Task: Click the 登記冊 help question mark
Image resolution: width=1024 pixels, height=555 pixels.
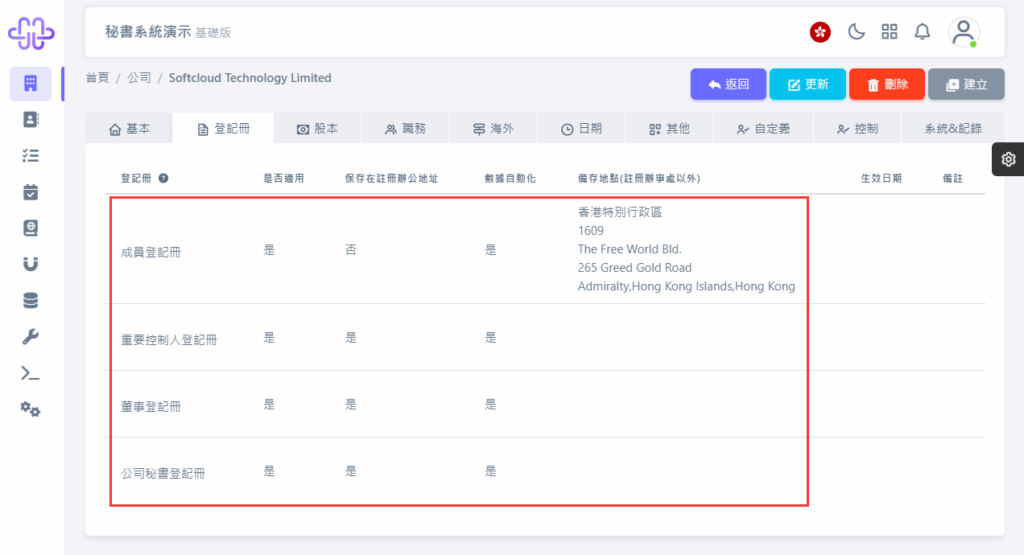Action: pyautogui.click(x=163, y=178)
